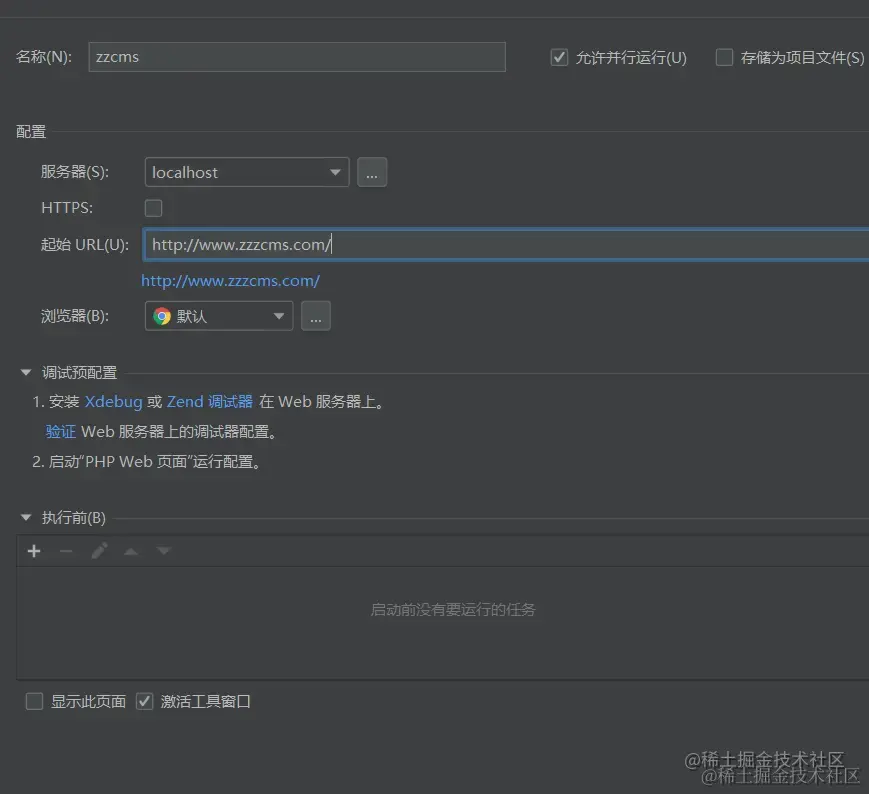869x794 pixels.
Task: Click the 配置 section heading
Action: (x=31, y=132)
